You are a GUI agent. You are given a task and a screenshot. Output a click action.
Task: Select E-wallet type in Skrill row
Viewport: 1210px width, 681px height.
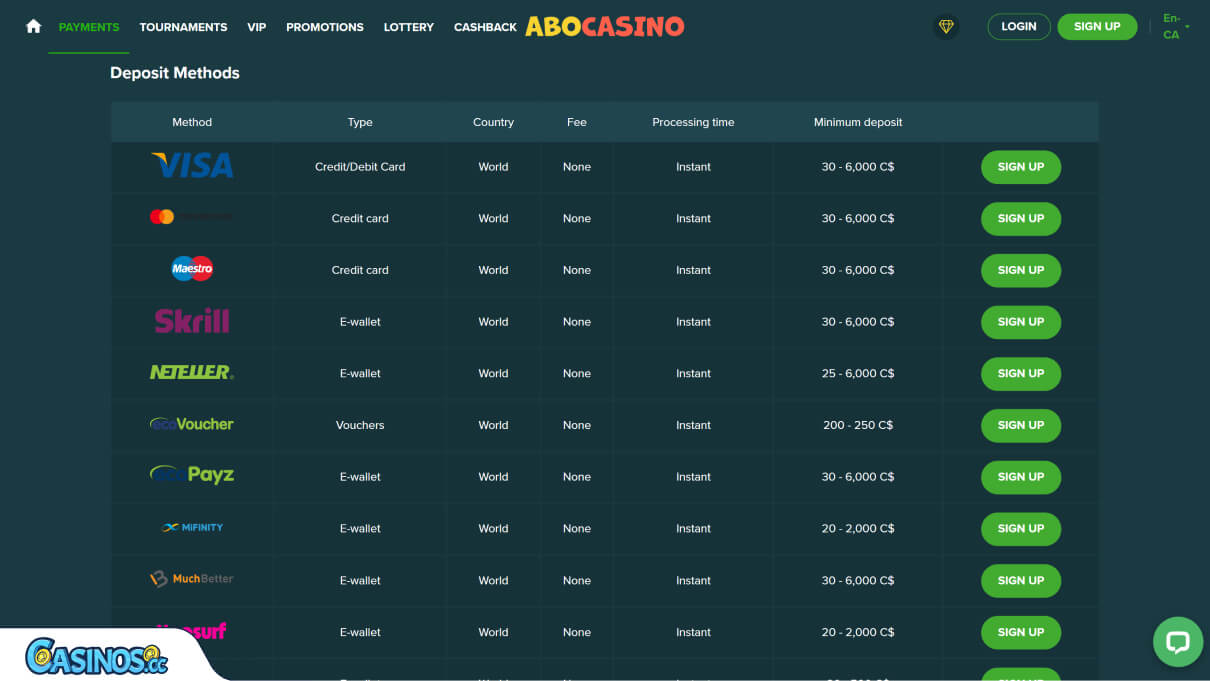(x=360, y=322)
